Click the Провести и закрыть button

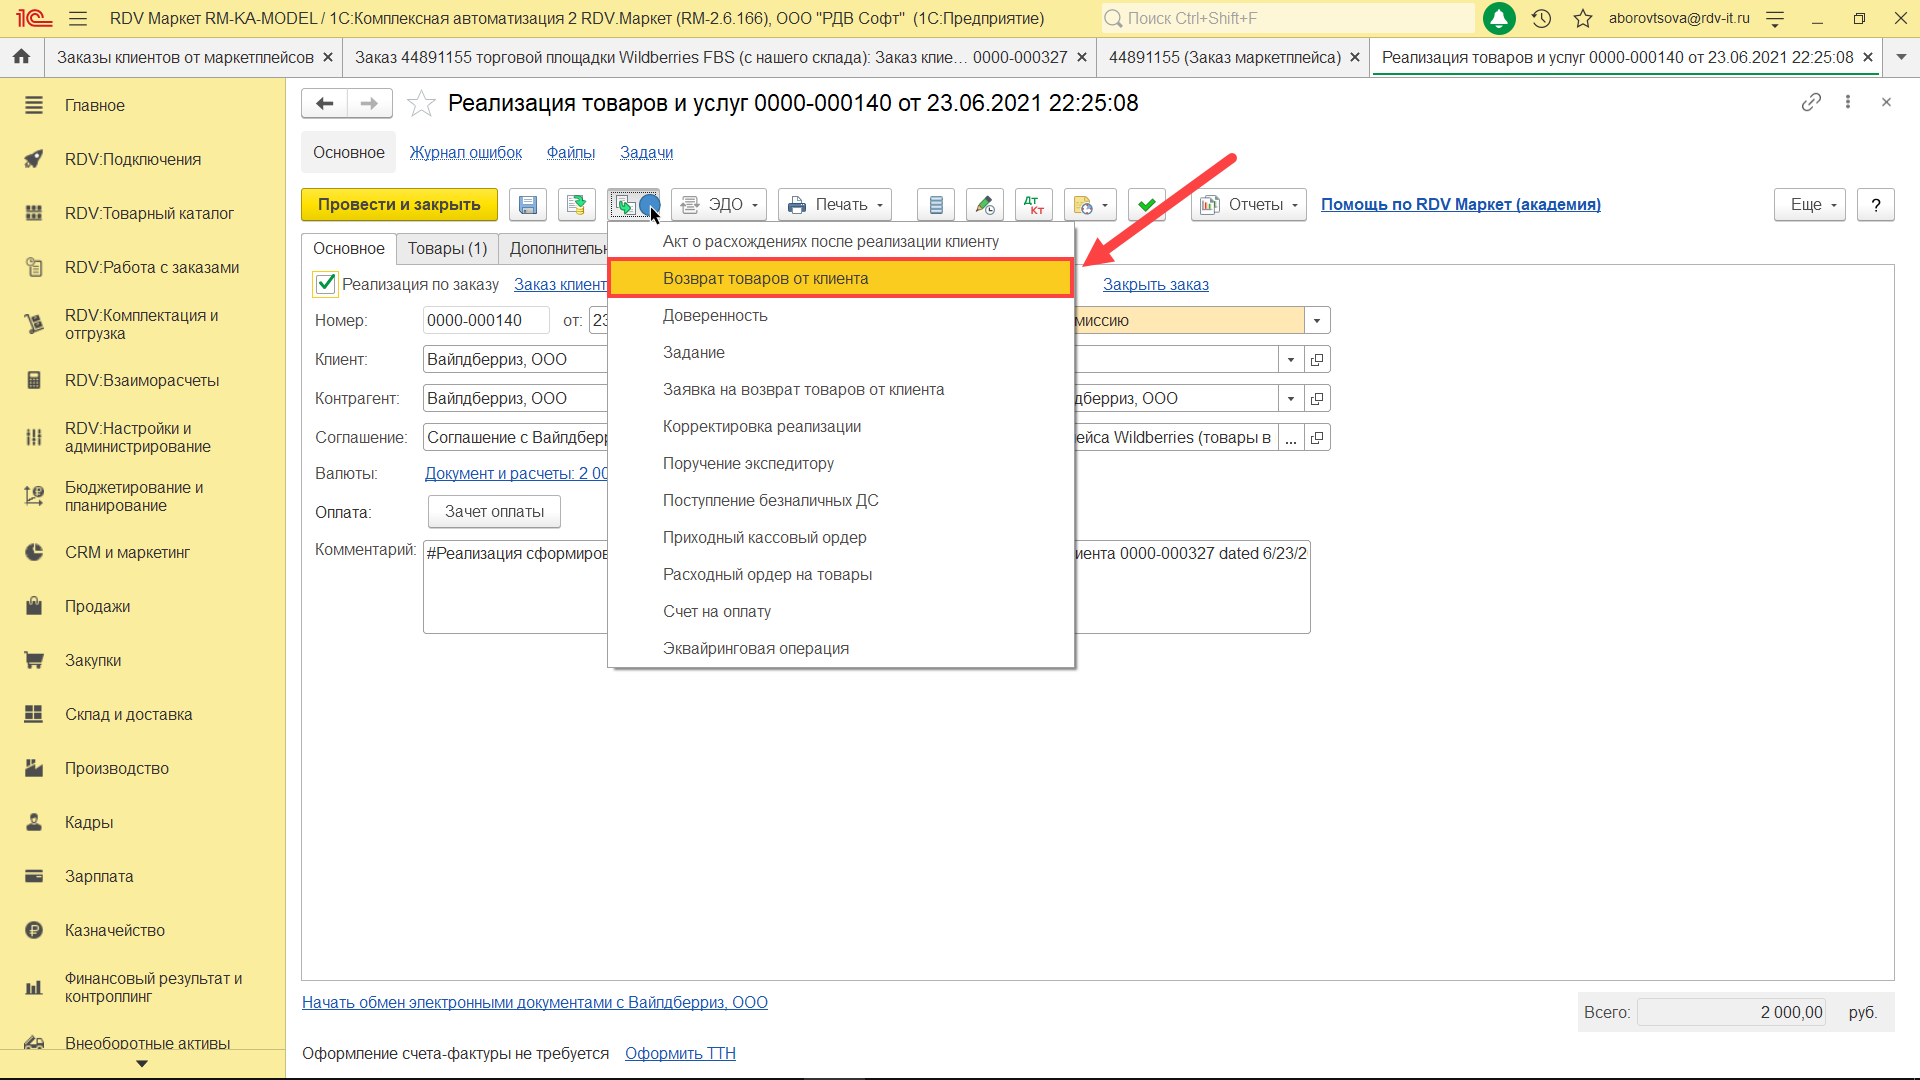pos(399,205)
